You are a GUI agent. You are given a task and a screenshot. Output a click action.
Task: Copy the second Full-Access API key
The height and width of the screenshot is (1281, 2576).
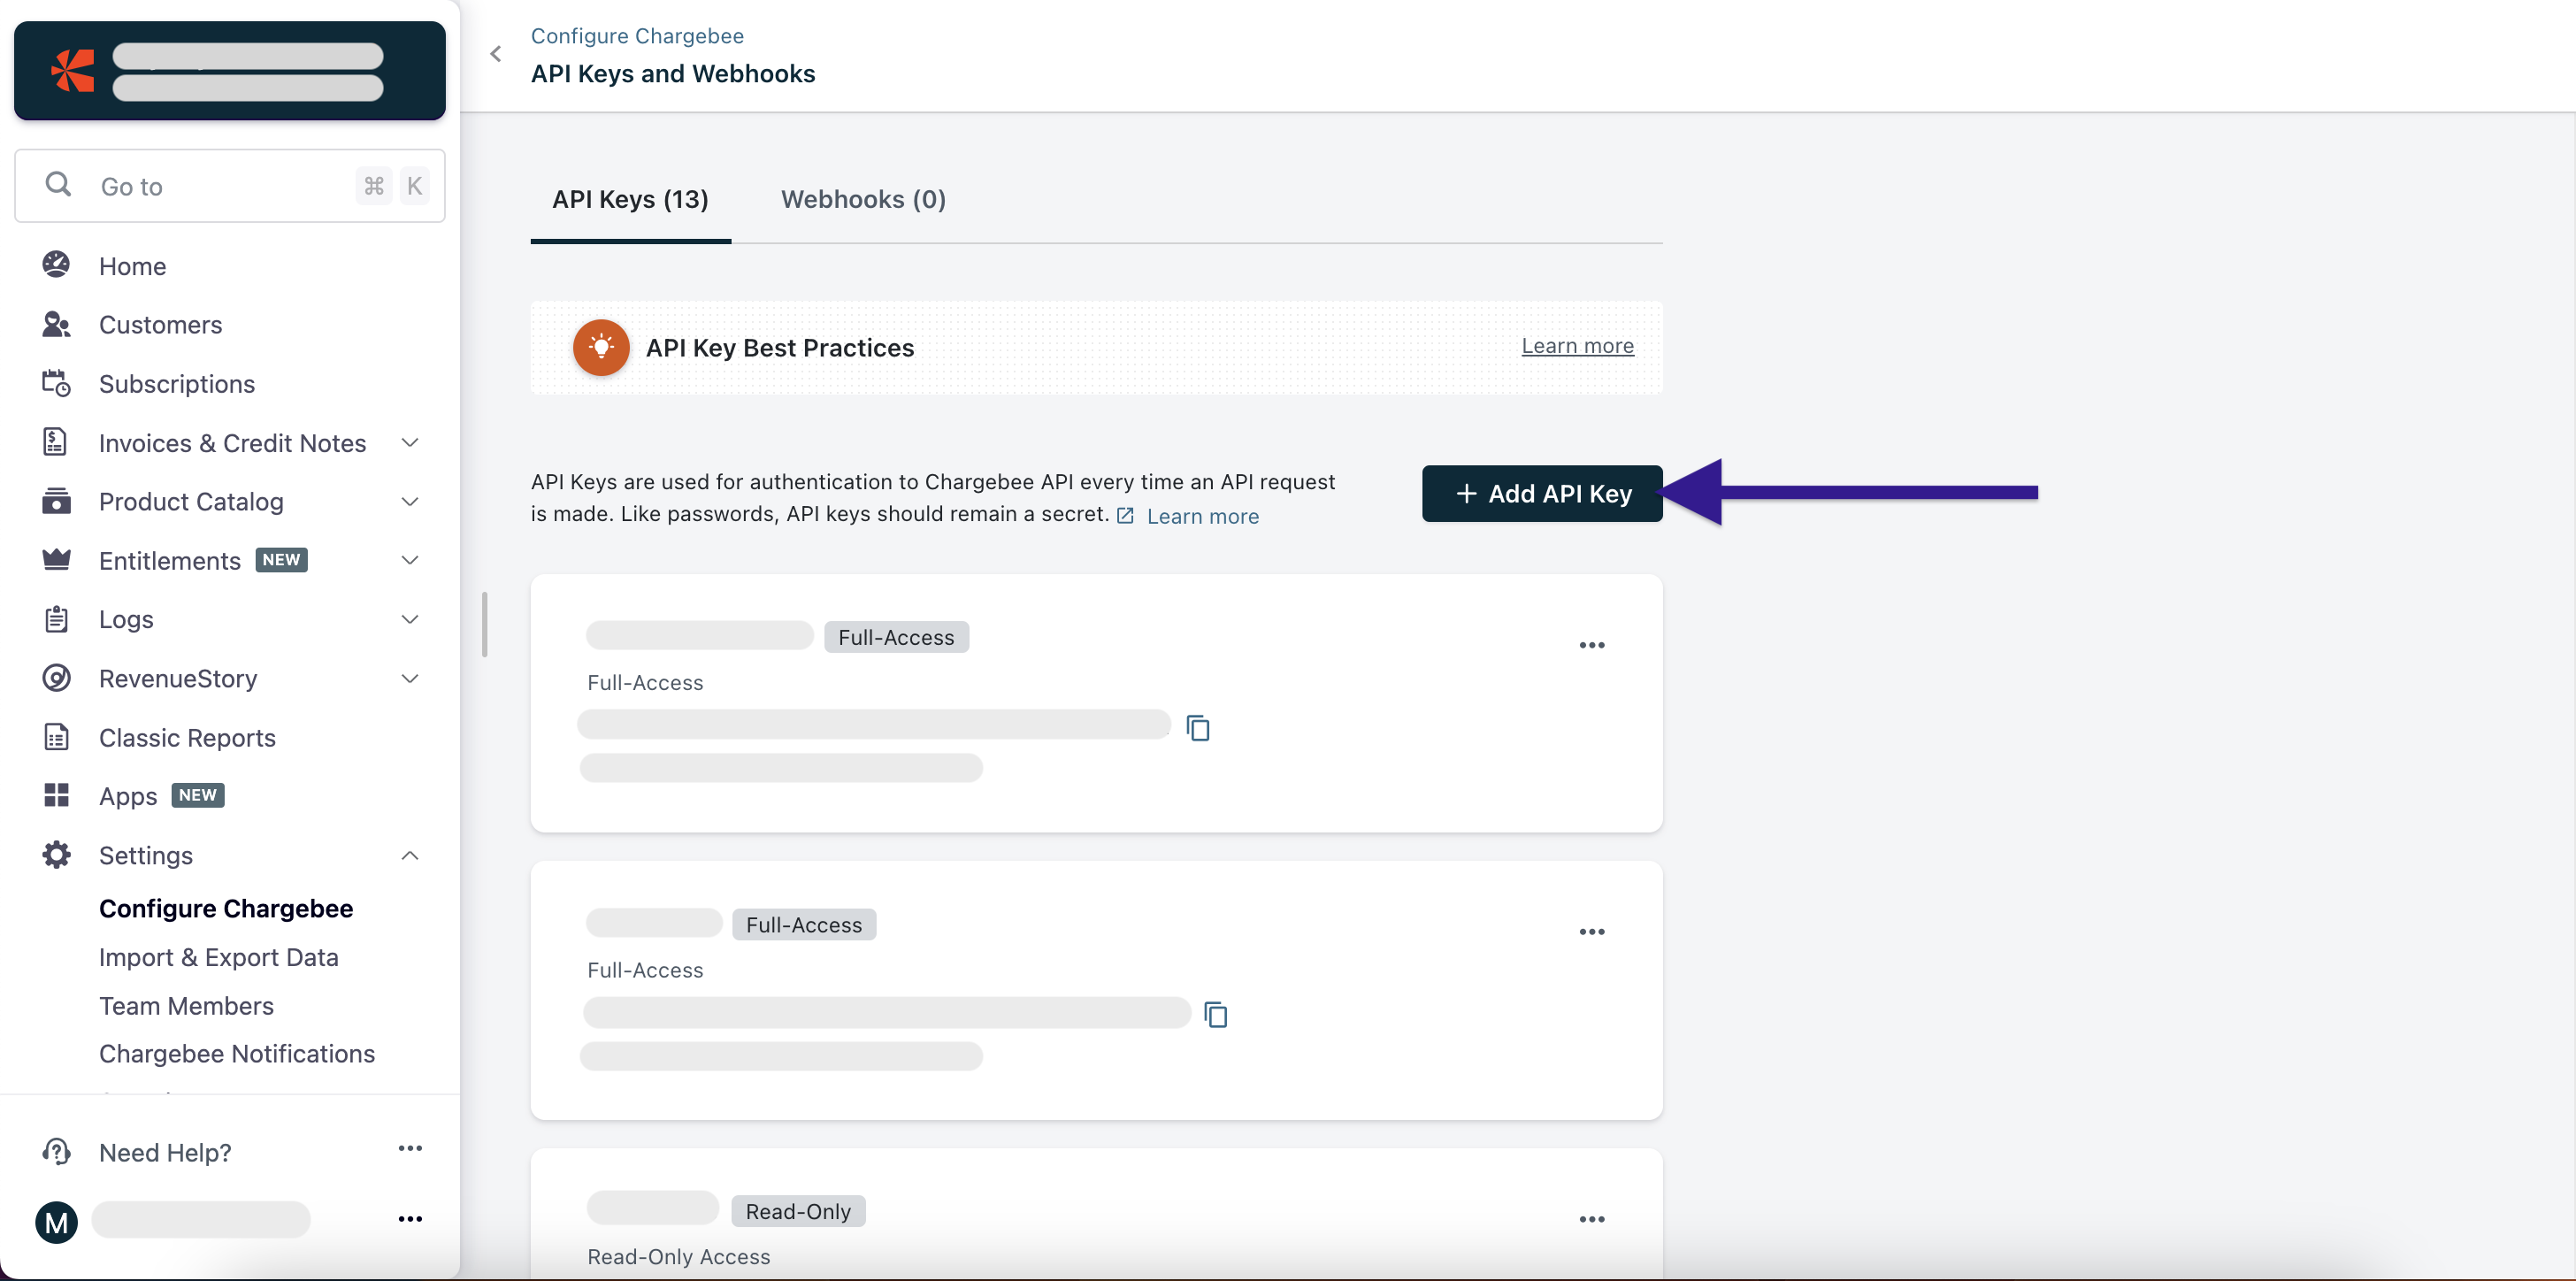coord(1215,1014)
